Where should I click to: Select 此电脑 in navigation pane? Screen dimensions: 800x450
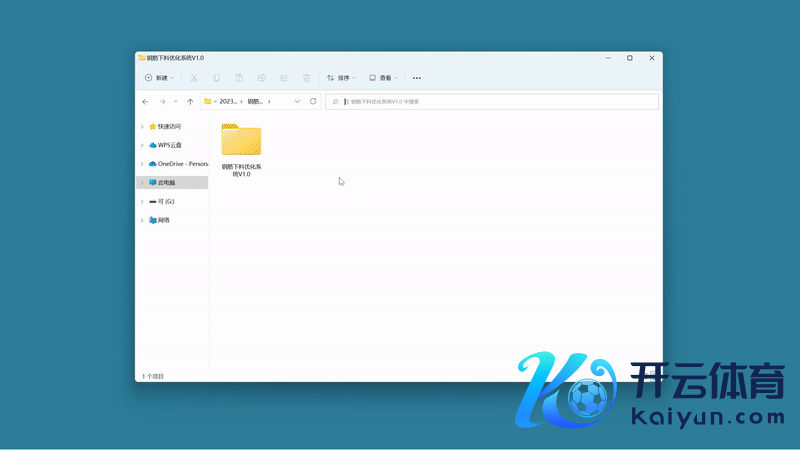[166, 183]
